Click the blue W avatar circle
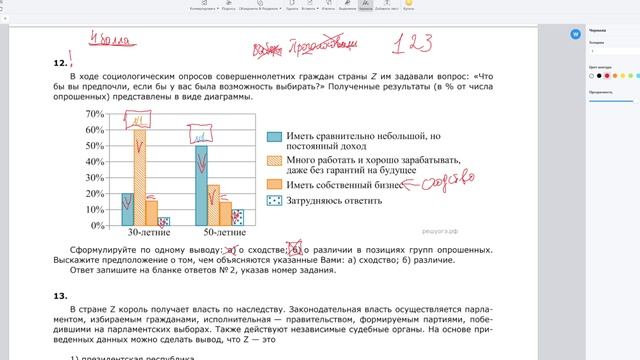The width and height of the screenshot is (640, 360). pyautogui.click(x=576, y=34)
